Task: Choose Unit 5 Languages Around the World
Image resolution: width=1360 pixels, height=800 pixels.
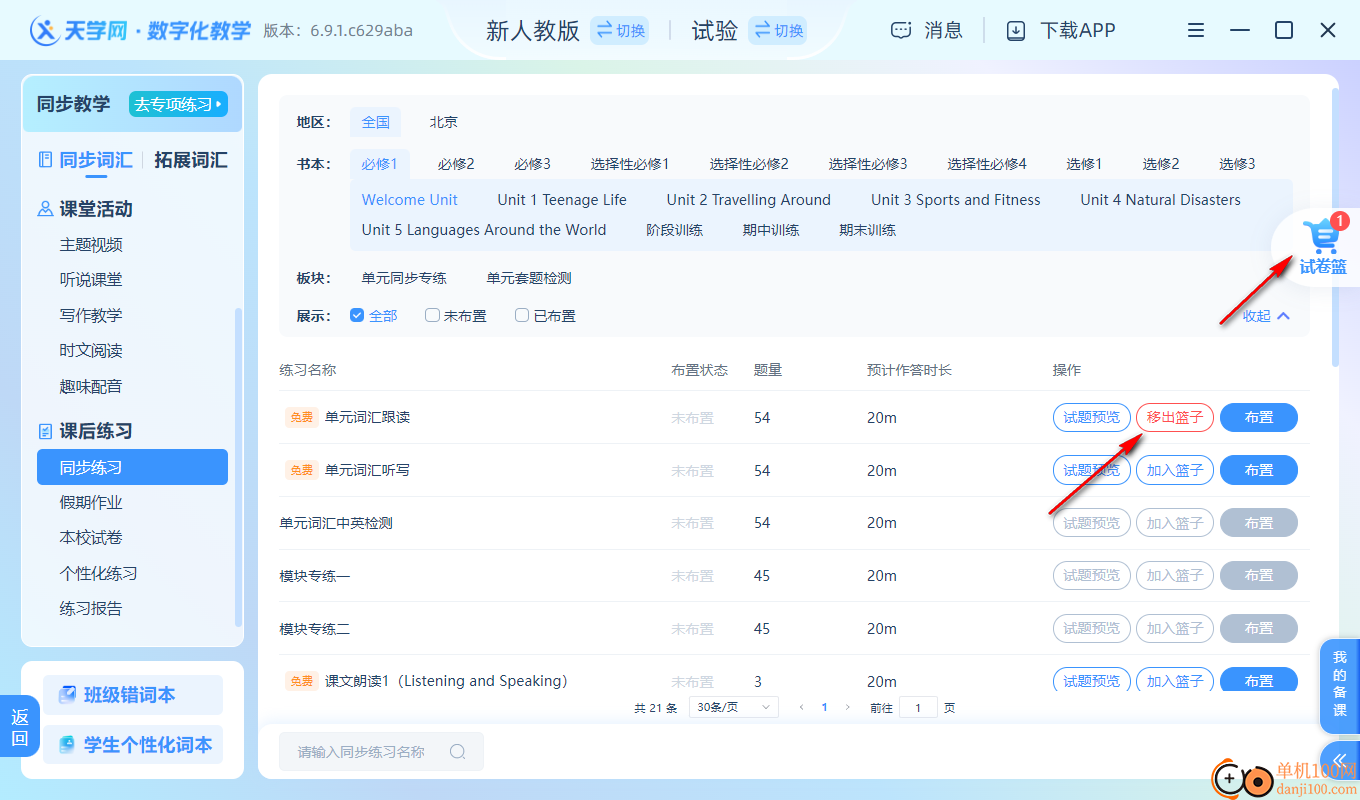Action: coord(484,230)
